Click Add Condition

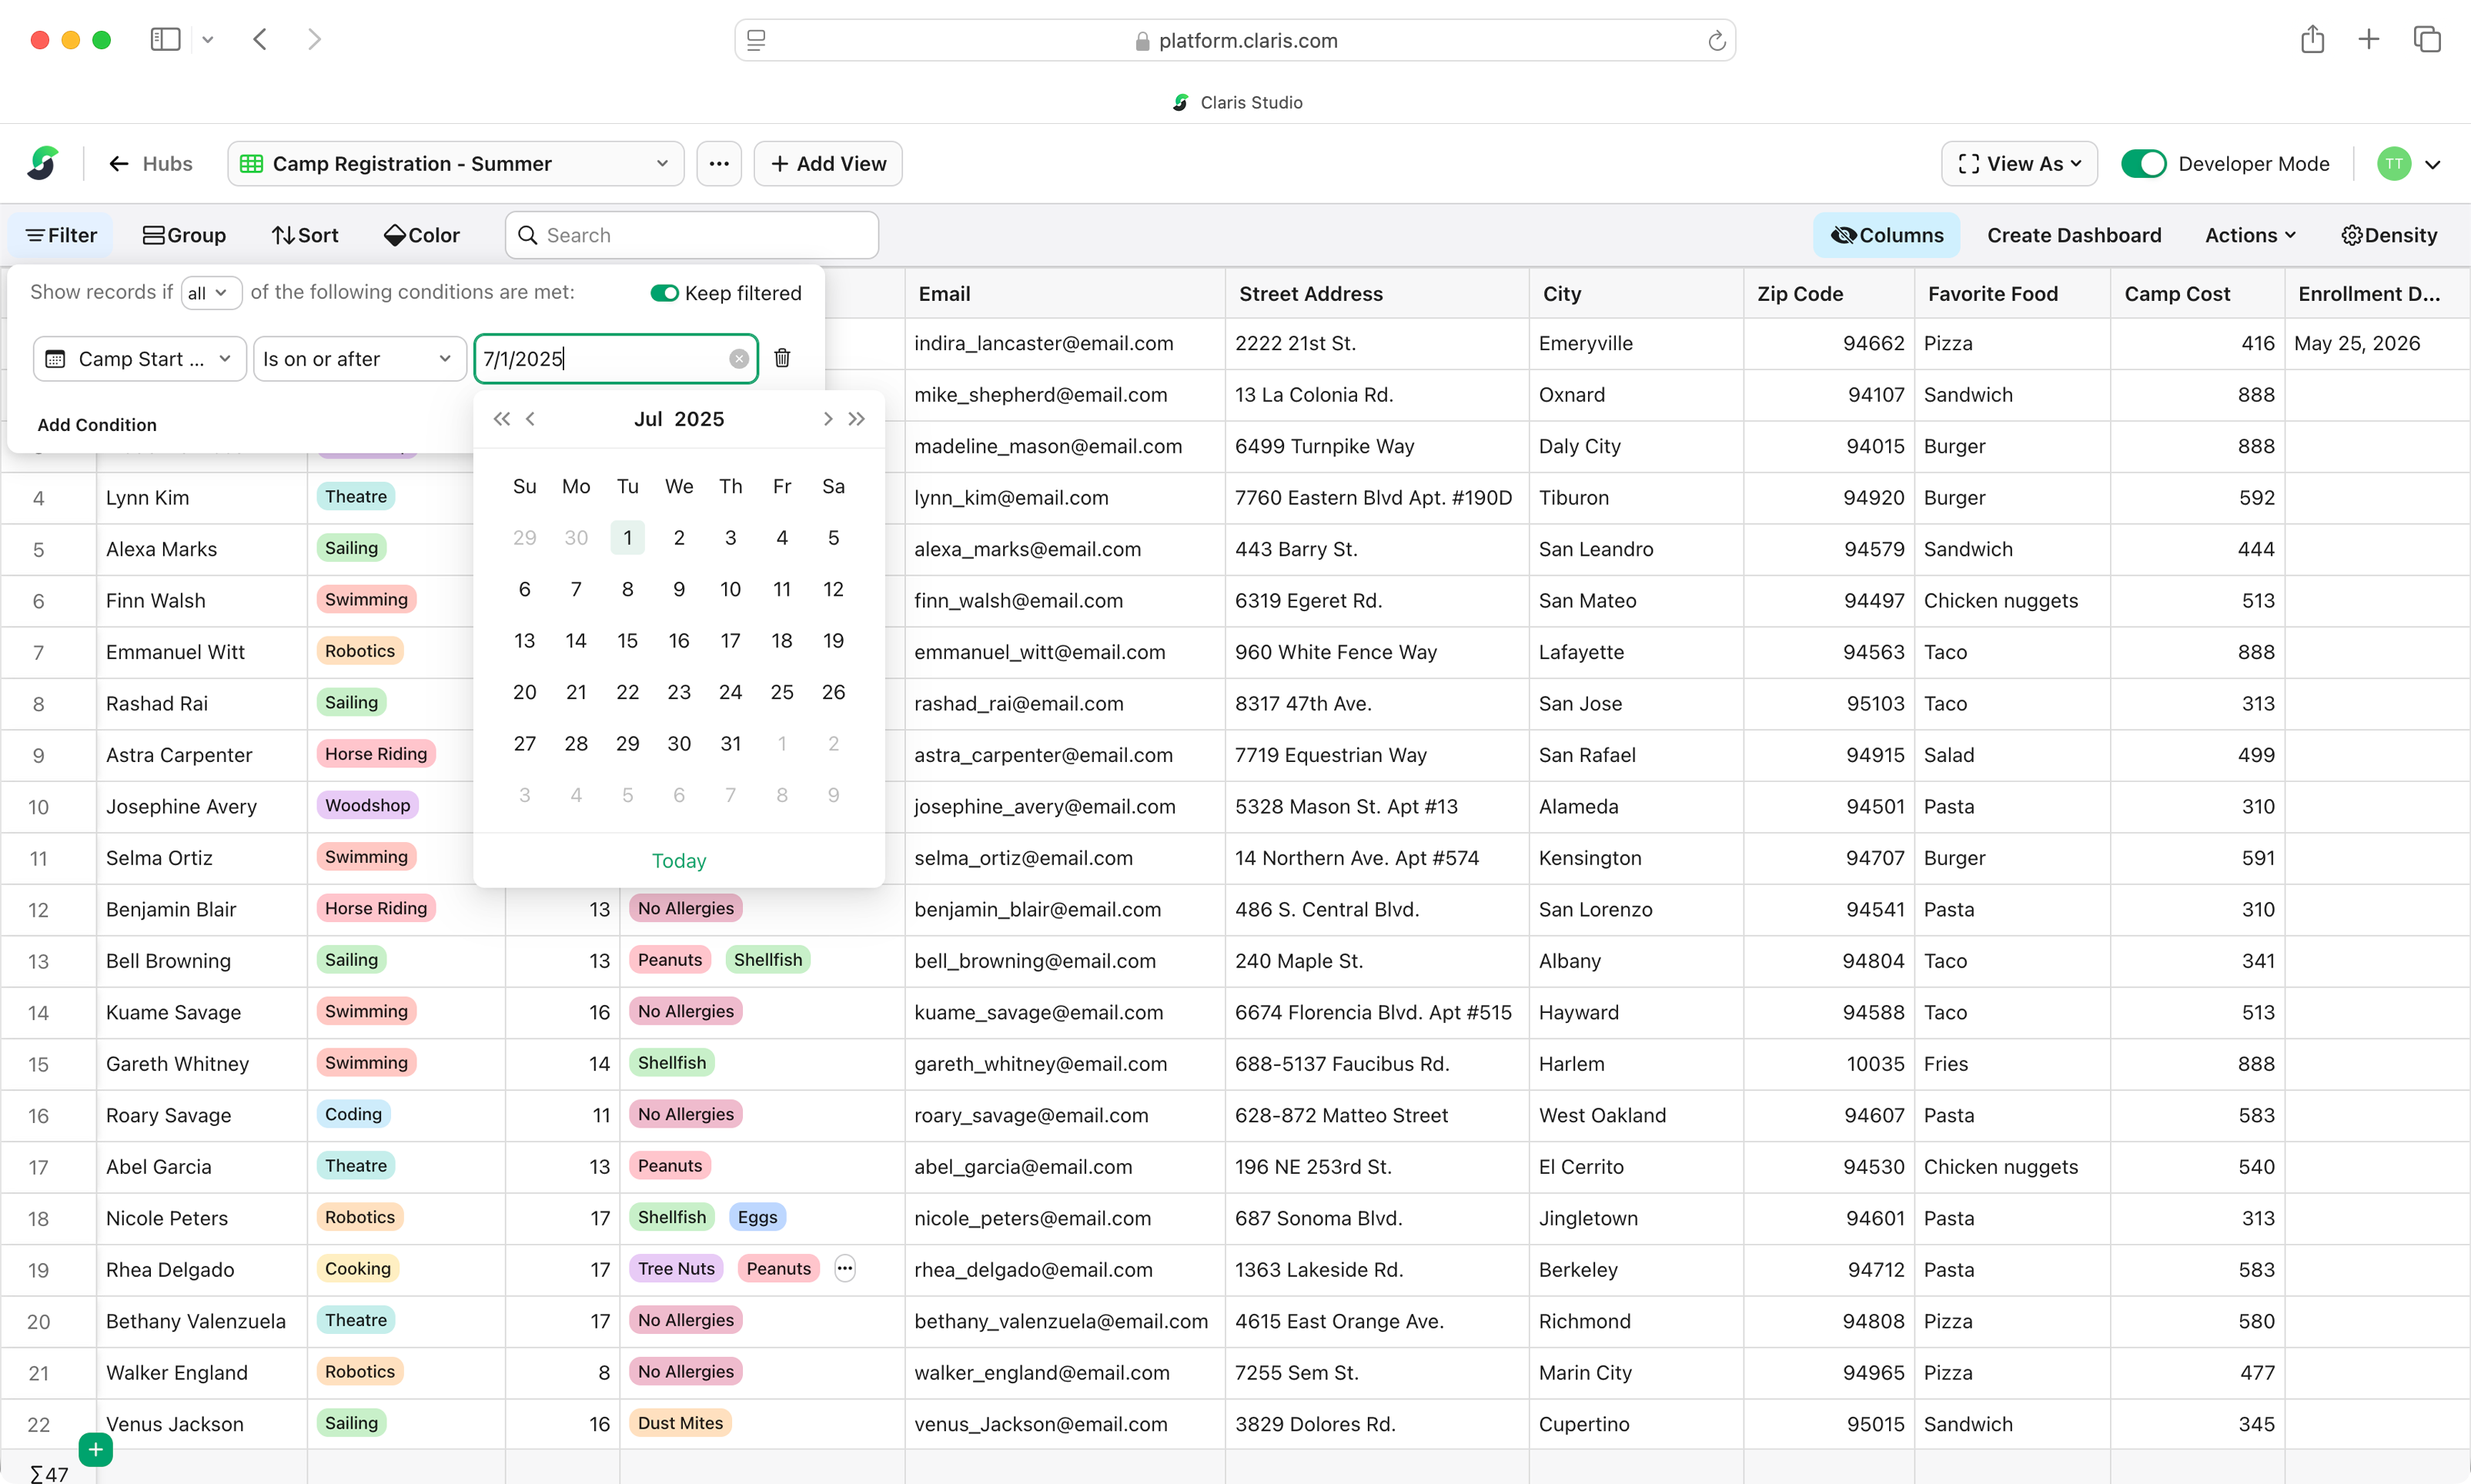click(x=97, y=424)
